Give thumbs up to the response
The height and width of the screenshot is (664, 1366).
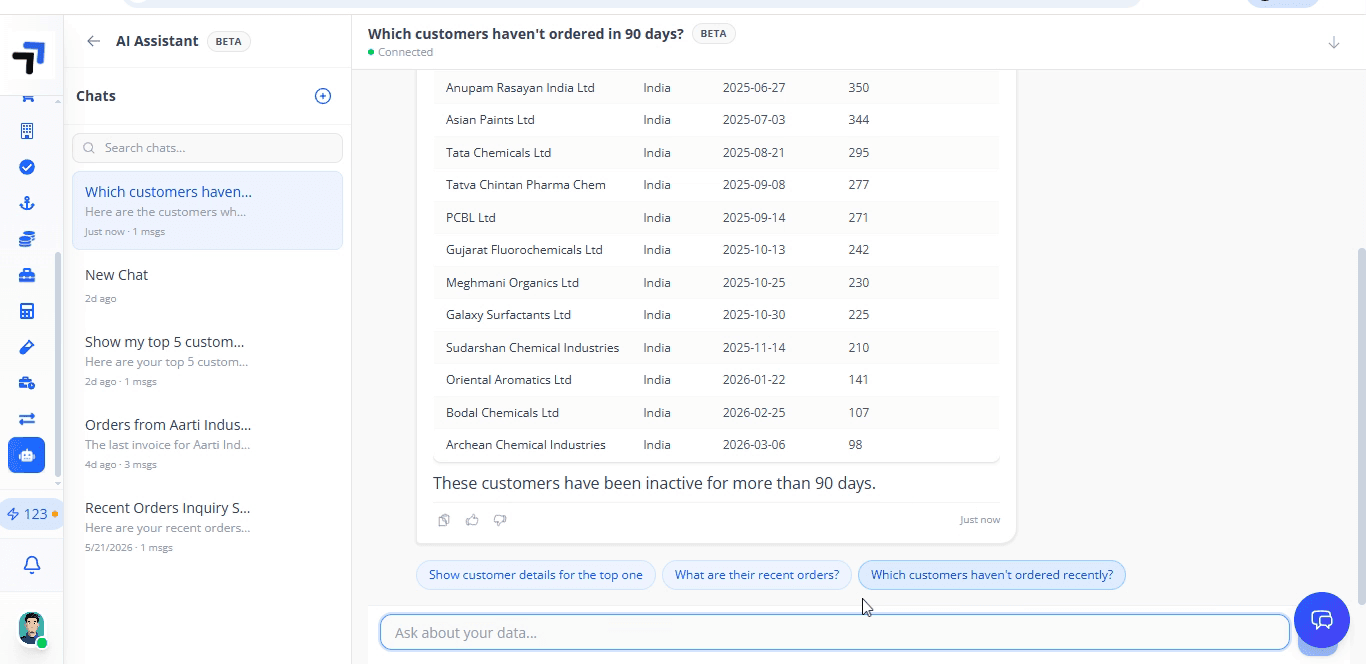pos(472,520)
